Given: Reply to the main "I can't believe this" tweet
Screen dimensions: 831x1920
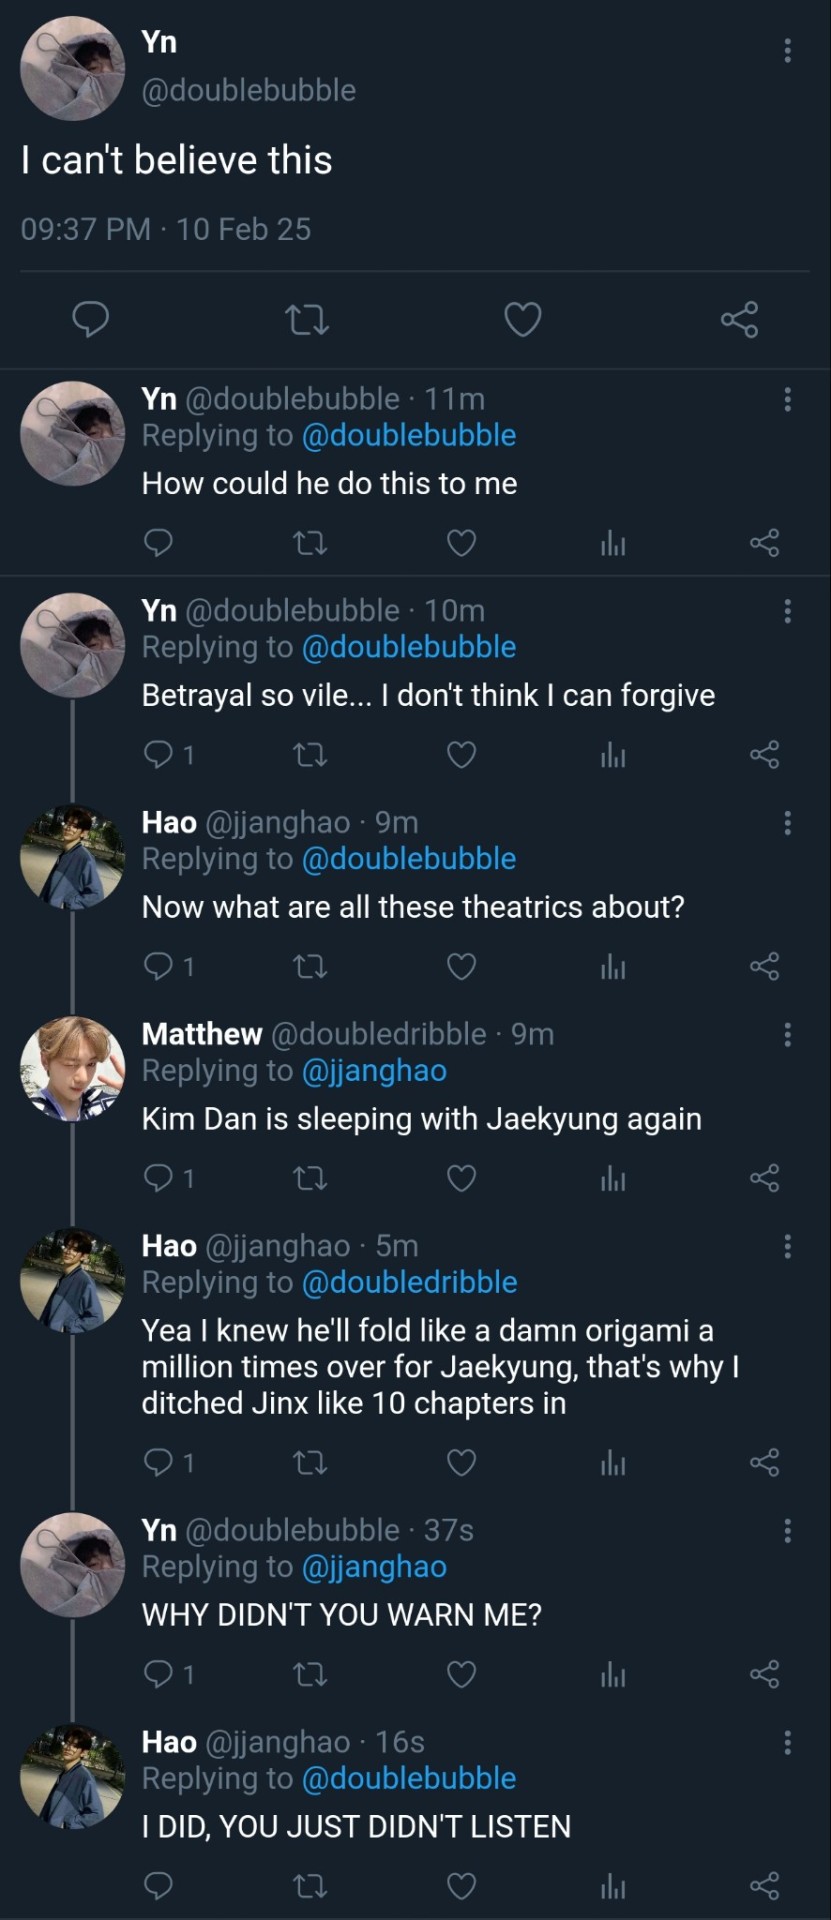Looking at the screenshot, I should pos(91,320).
